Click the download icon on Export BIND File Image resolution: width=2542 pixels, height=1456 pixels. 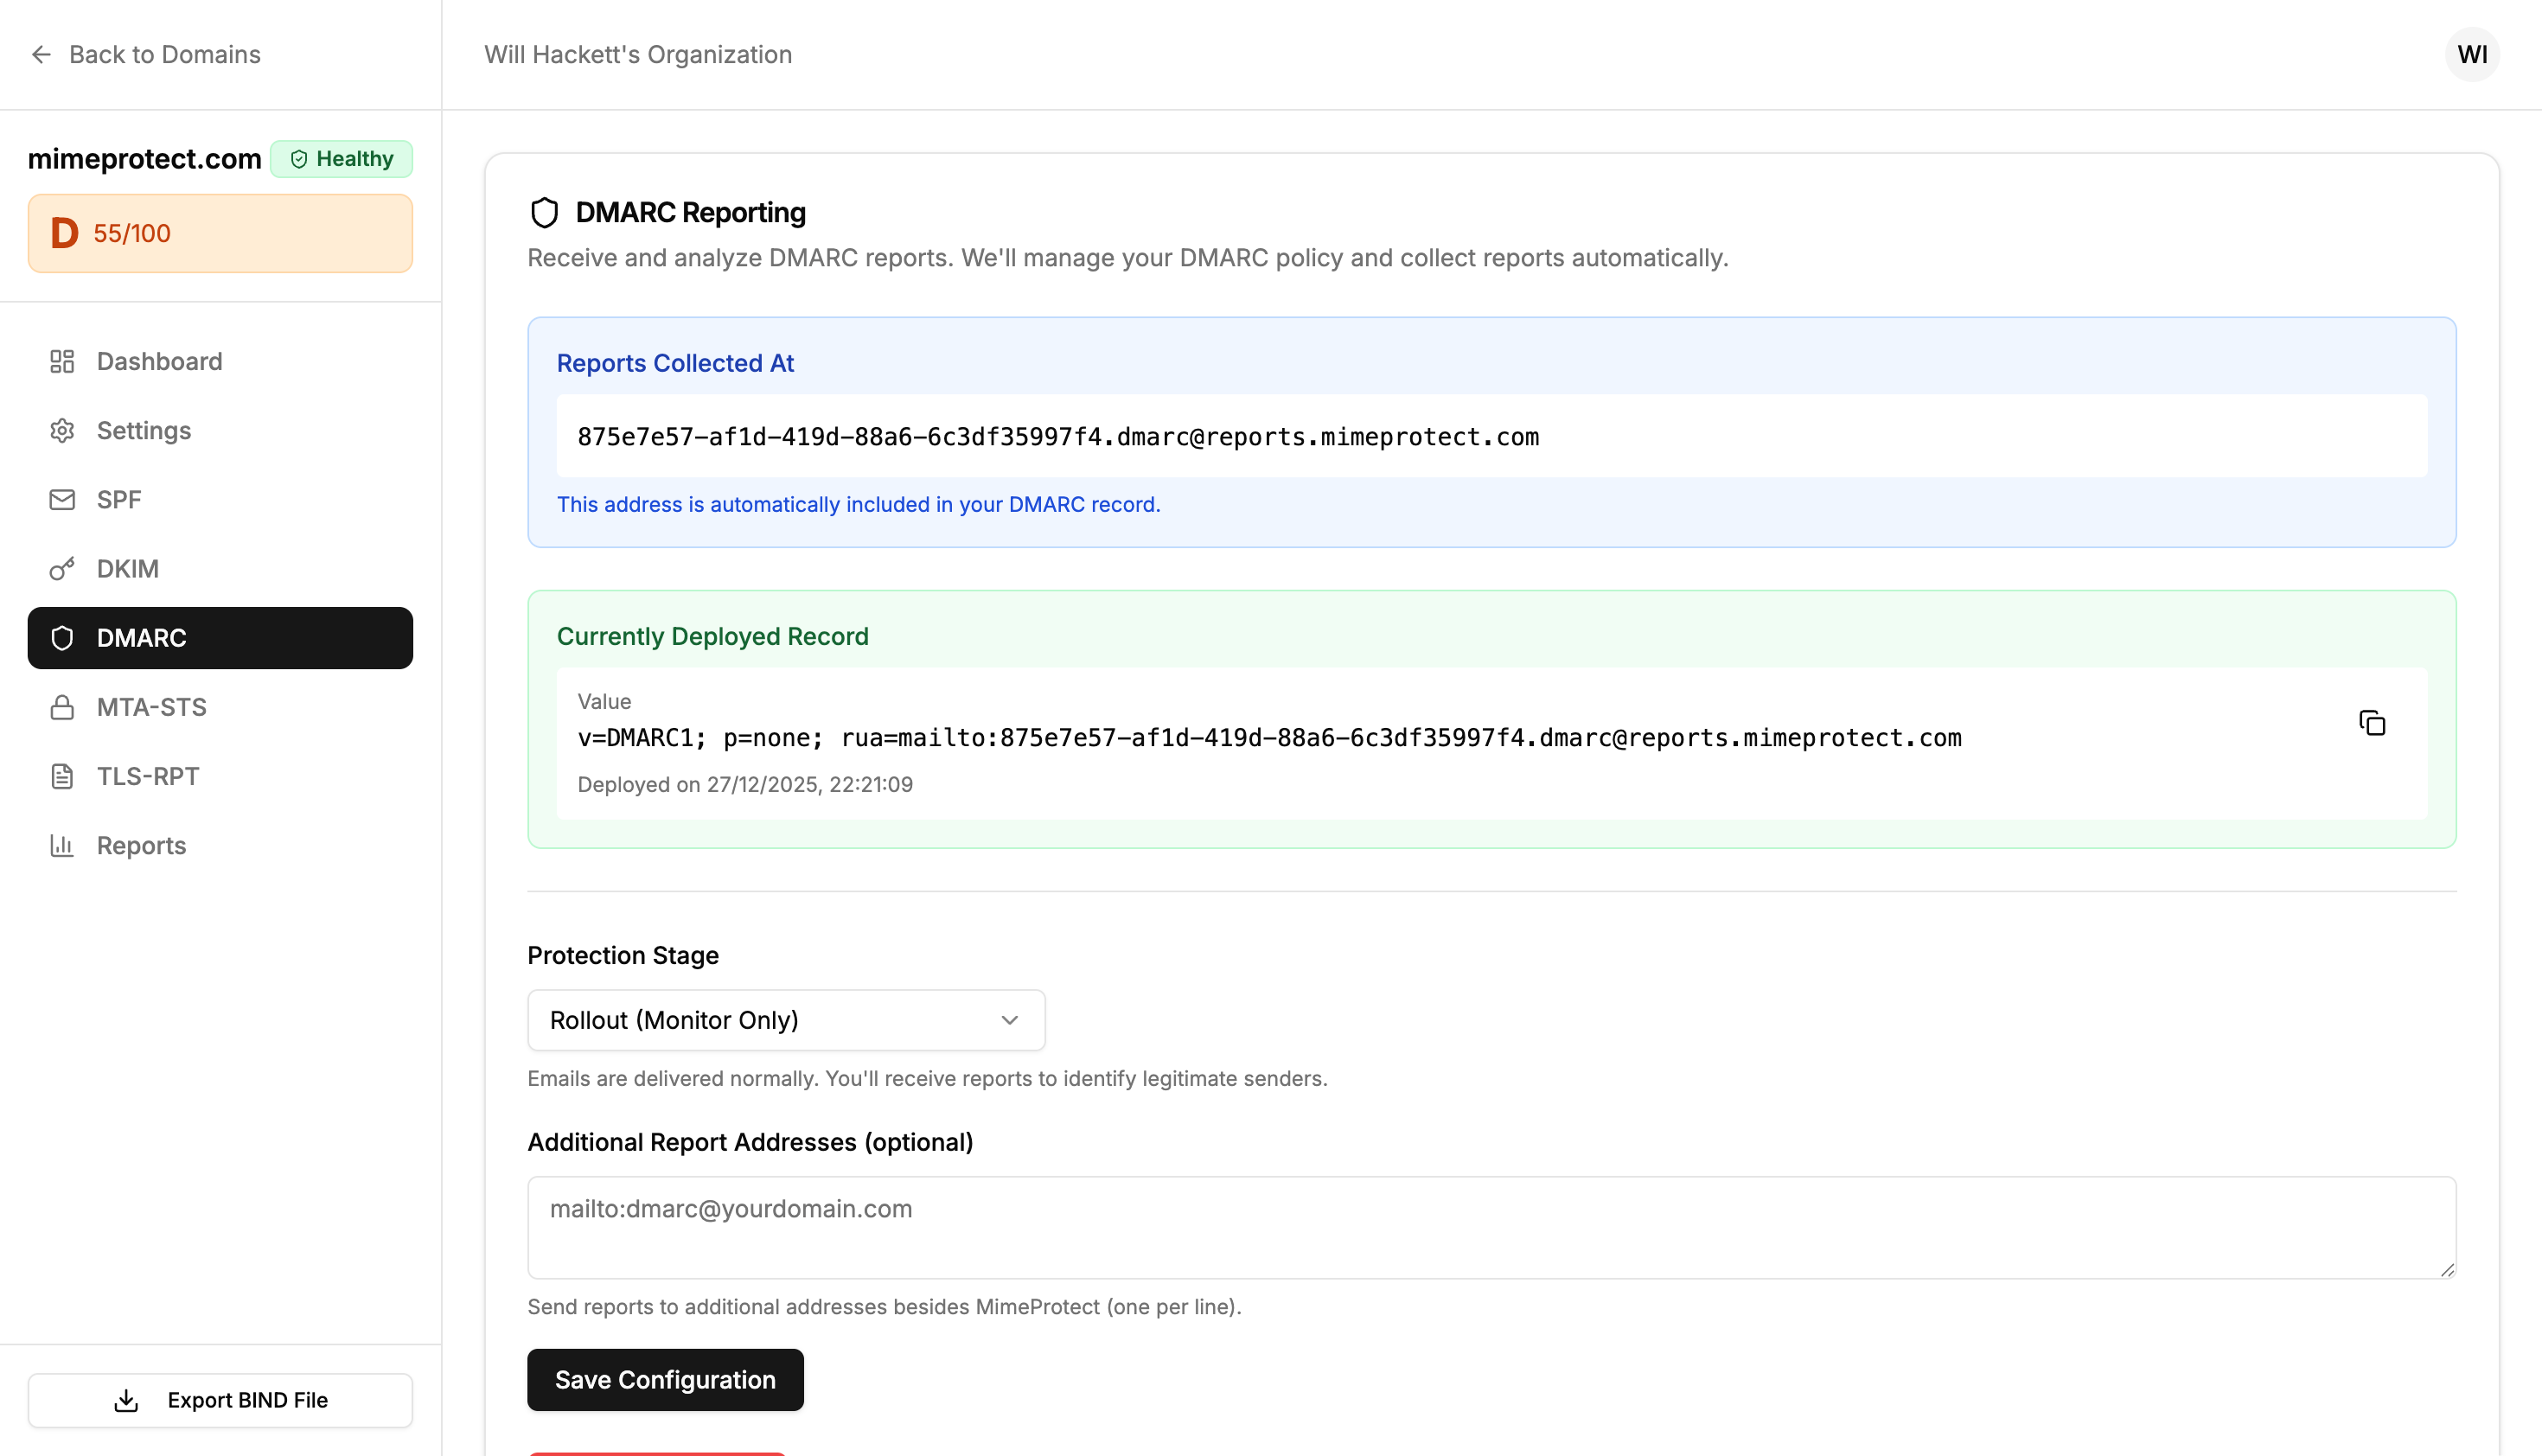(126, 1400)
